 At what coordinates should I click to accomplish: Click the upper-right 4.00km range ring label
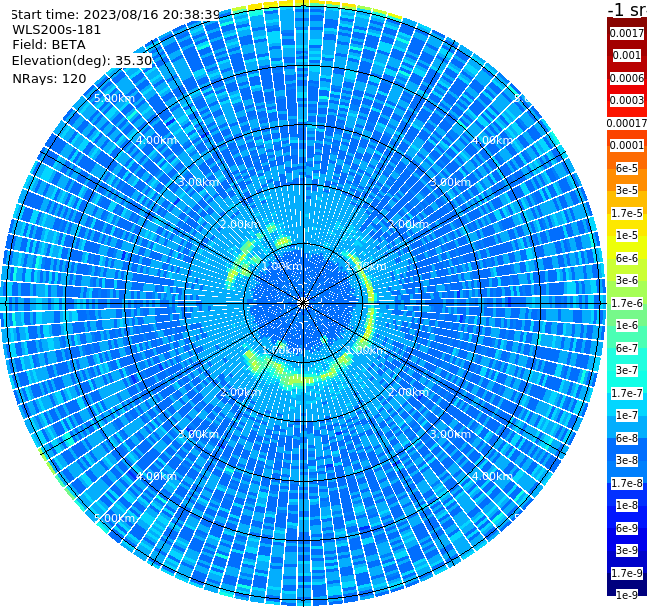tap(492, 140)
